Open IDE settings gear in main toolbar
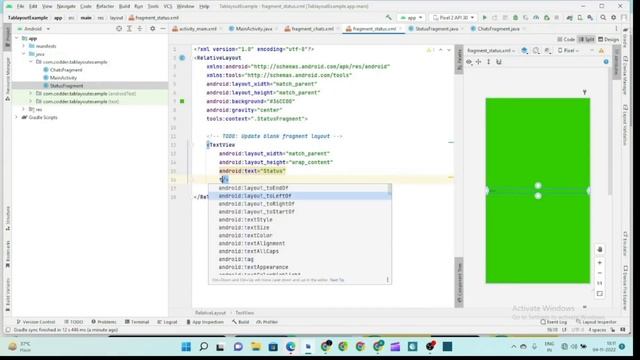640x360 pixels. pos(613,18)
